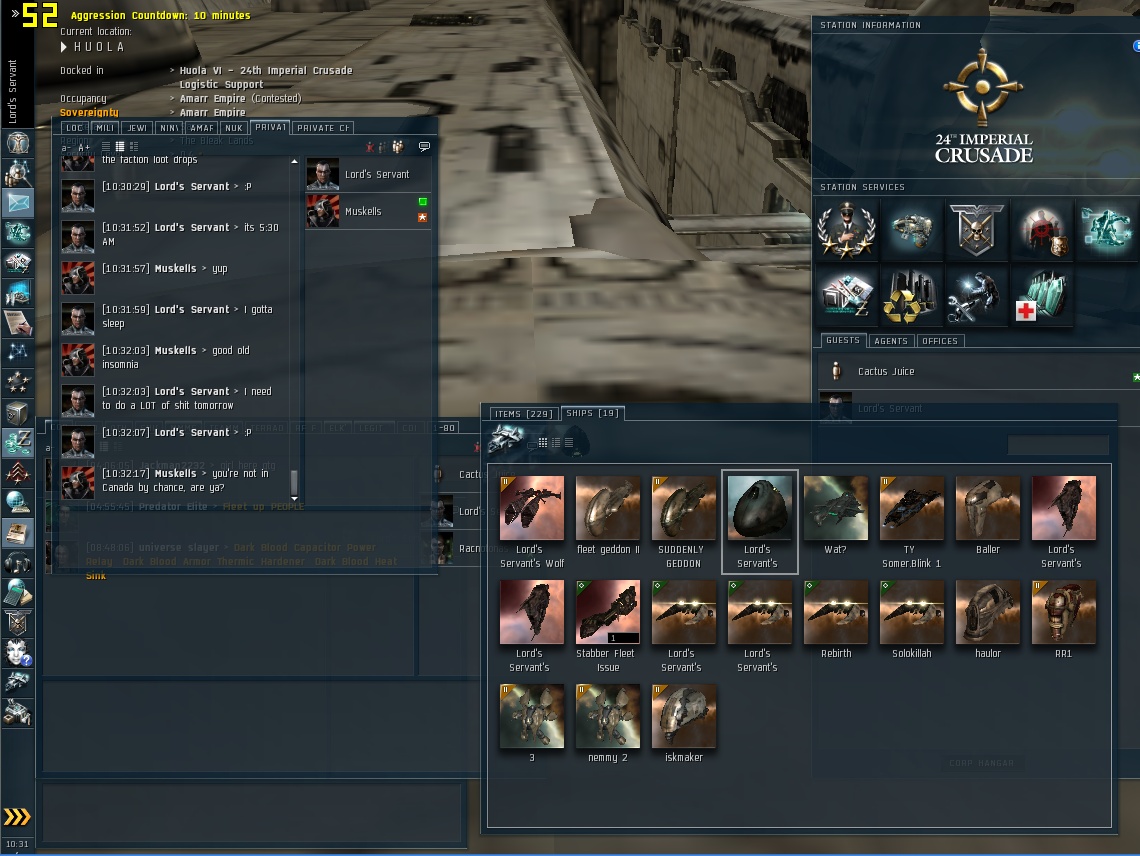Viewport: 1140px width, 856px height.
Task: Select the Stabber Fleet Issue ship
Action: (x=608, y=628)
